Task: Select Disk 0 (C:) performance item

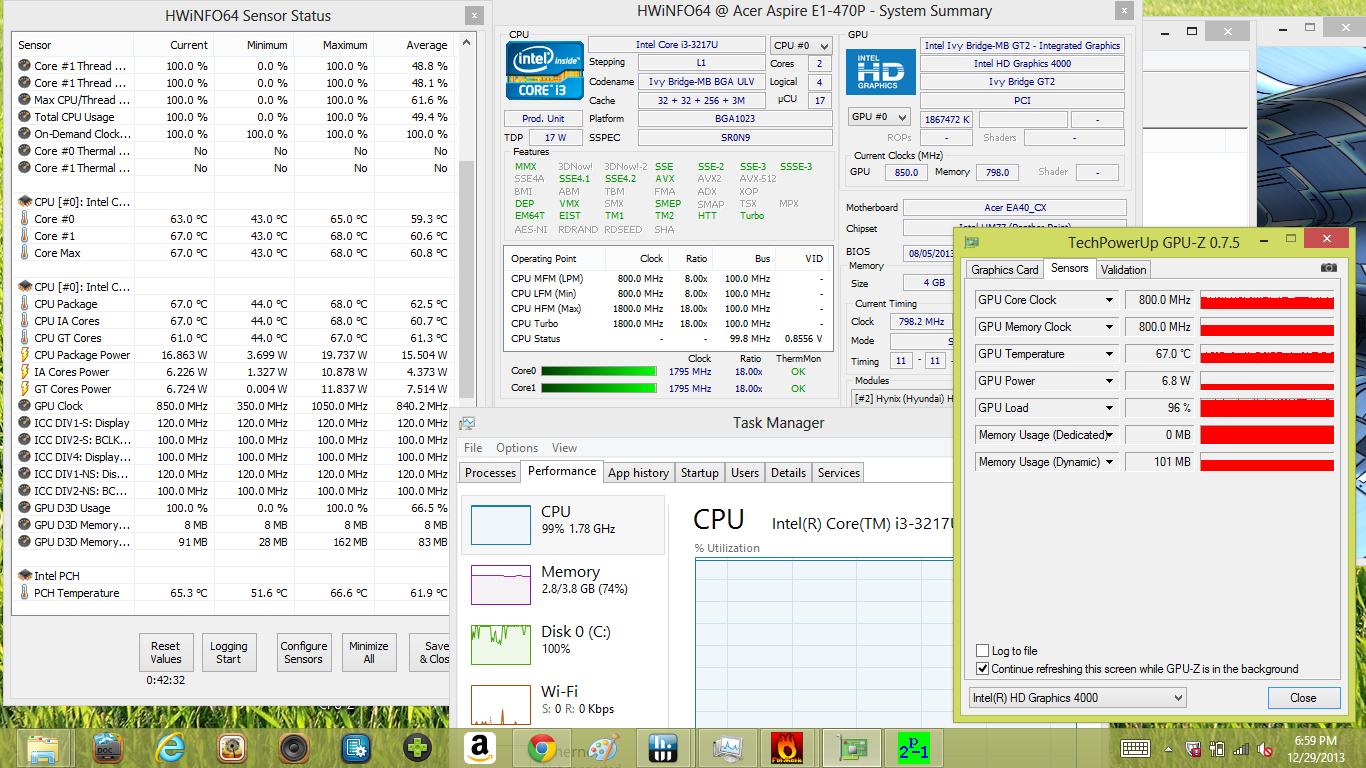Action: pos(562,640)
